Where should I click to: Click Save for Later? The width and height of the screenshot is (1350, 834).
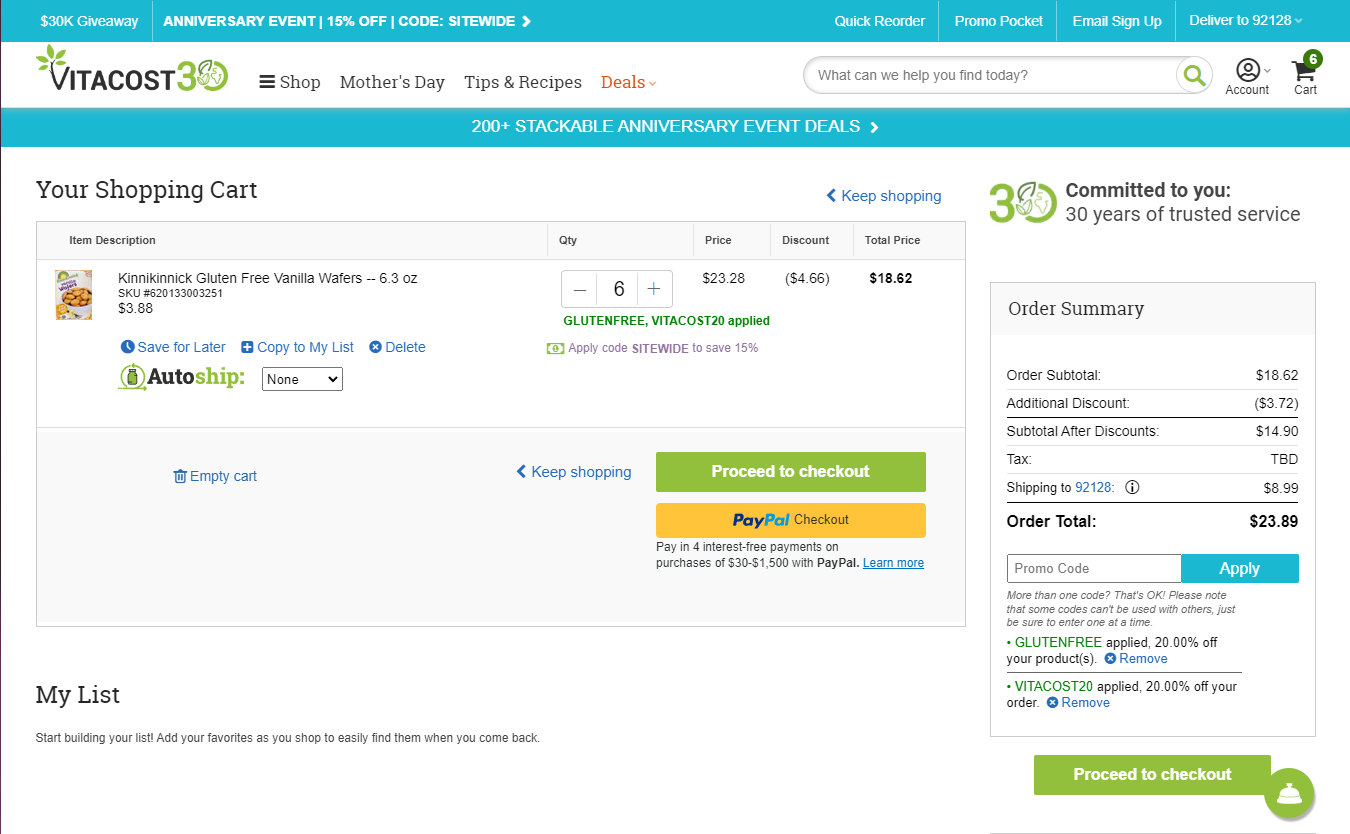(x=173, y=347)
